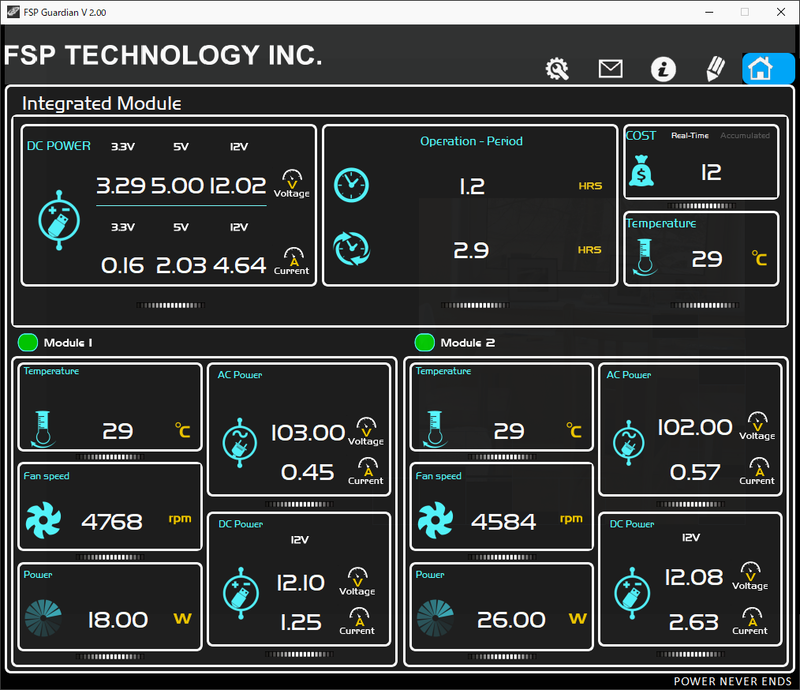Click the Module 1 AC Power plug icon
Image resolution: width=800 pixels, height=690 pixels.
pos(239,443)
